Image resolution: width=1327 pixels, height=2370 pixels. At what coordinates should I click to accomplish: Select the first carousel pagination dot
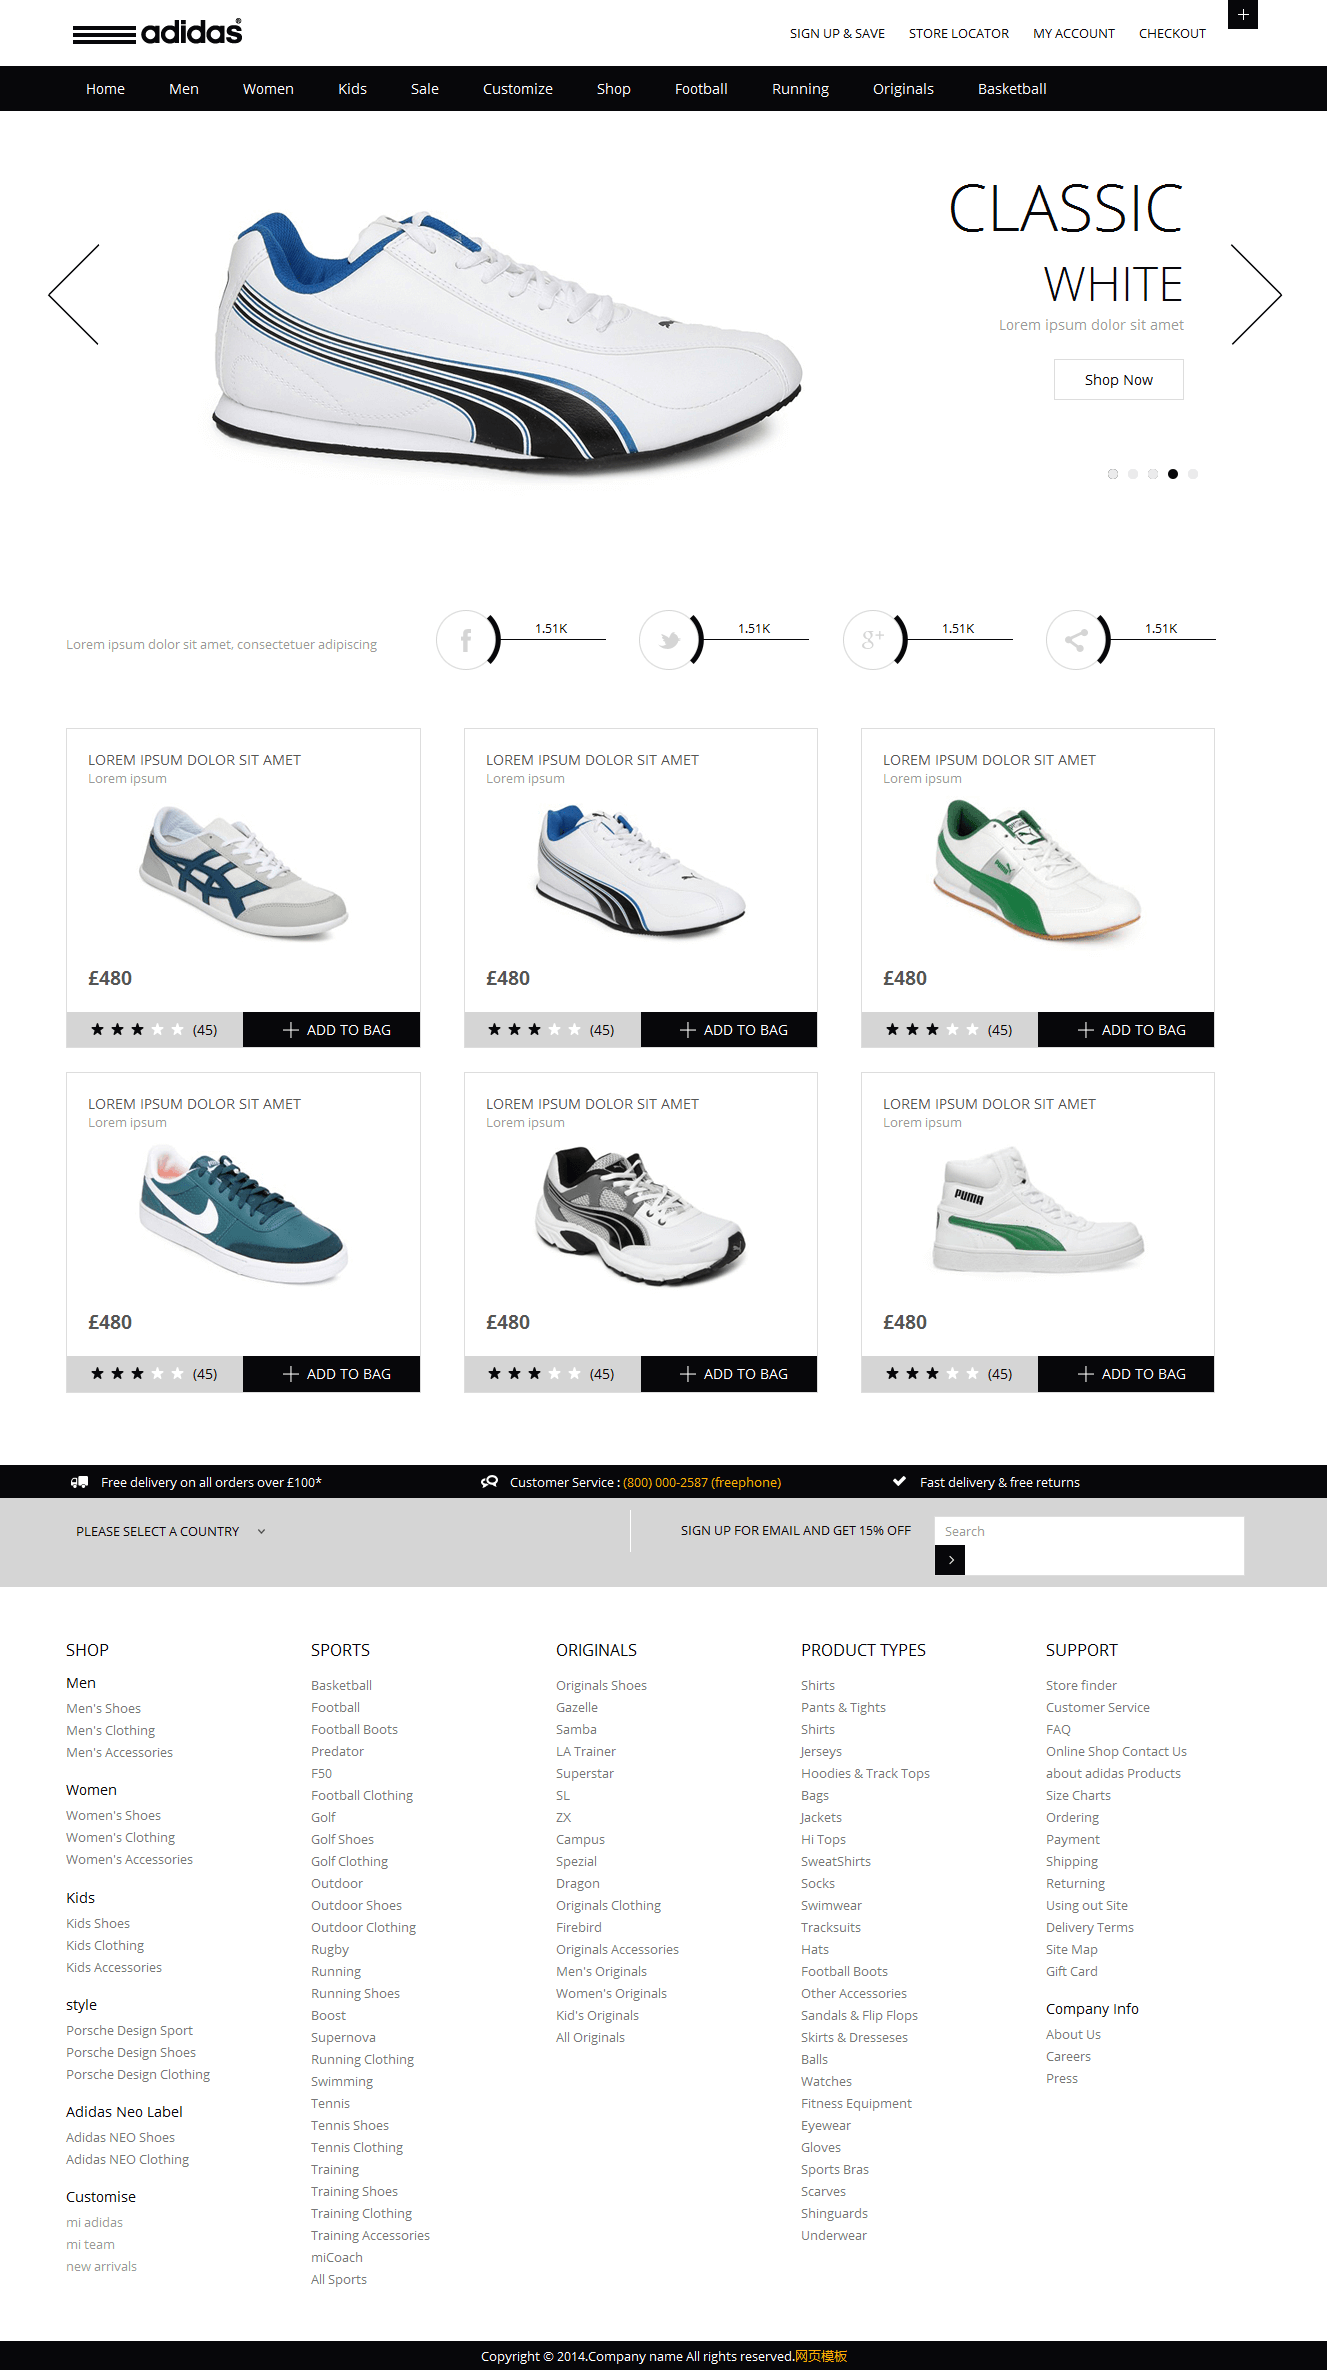[x=1113, y=474]
